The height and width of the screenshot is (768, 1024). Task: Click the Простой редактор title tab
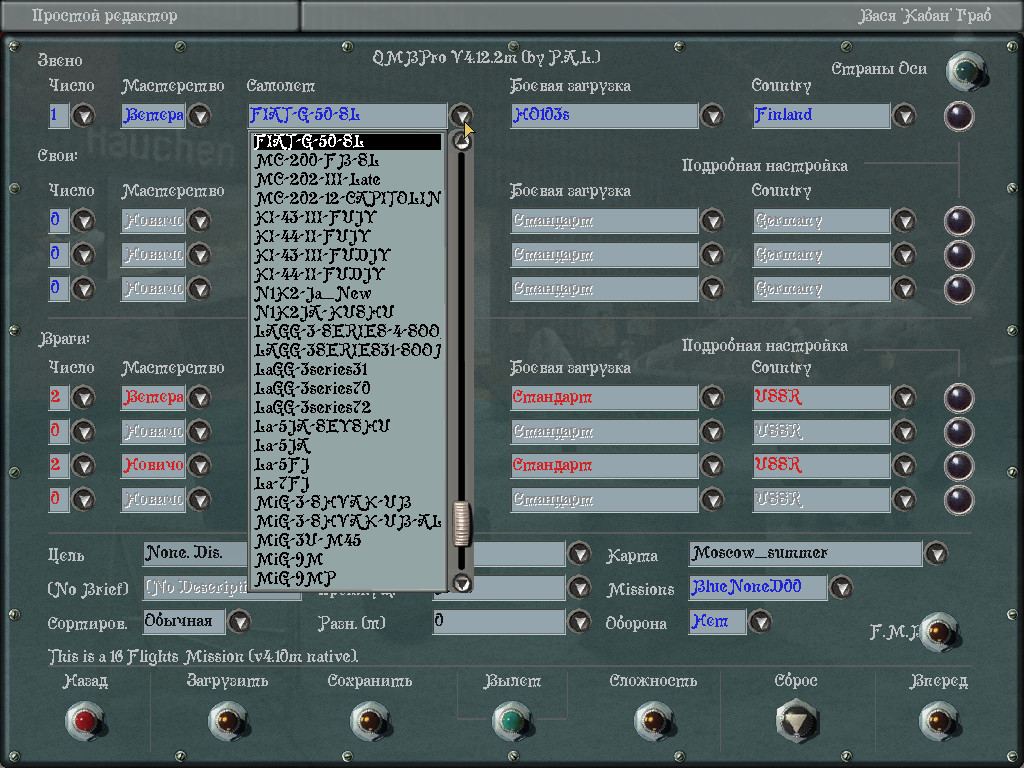click(x=150, y=16)
